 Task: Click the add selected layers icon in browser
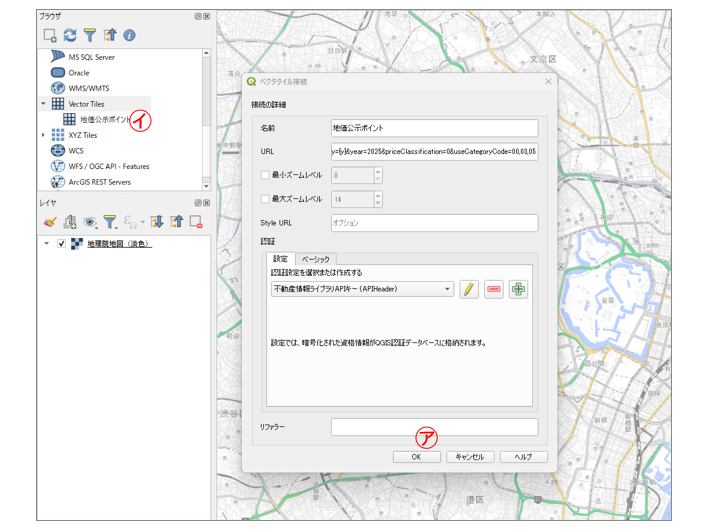(50, 35)
